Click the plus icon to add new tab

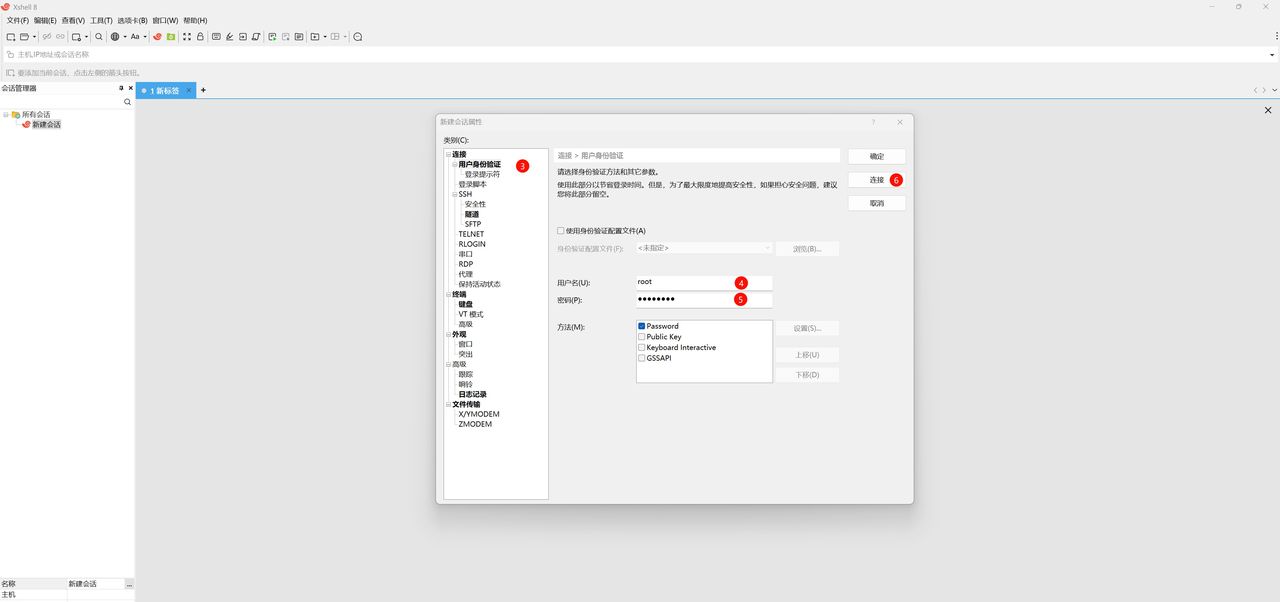click(203, 90)
